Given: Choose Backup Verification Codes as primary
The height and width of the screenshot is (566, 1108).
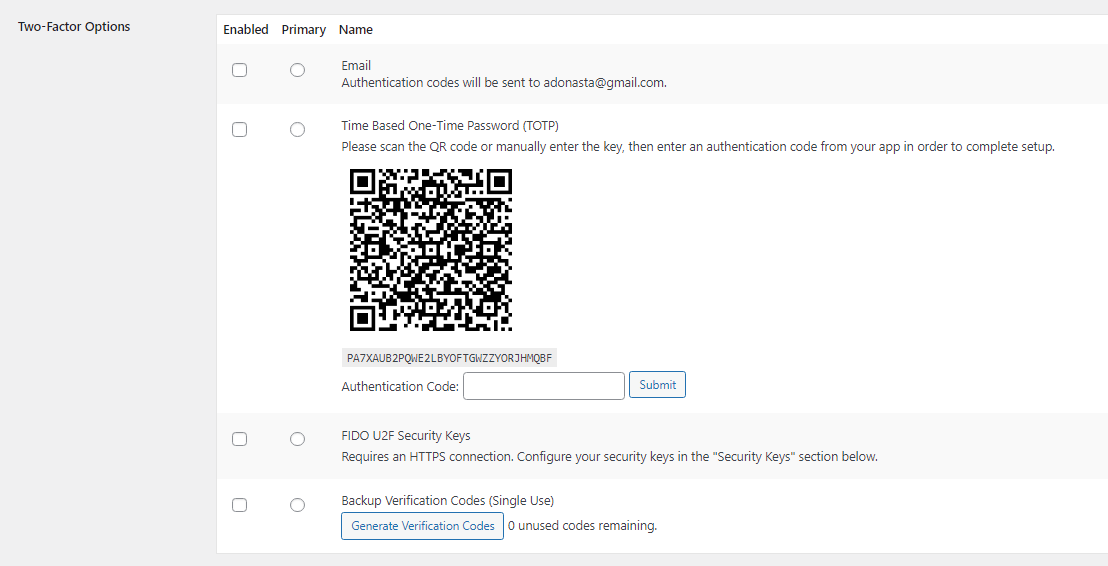Looking at the screenshot, I should point(297,505).
